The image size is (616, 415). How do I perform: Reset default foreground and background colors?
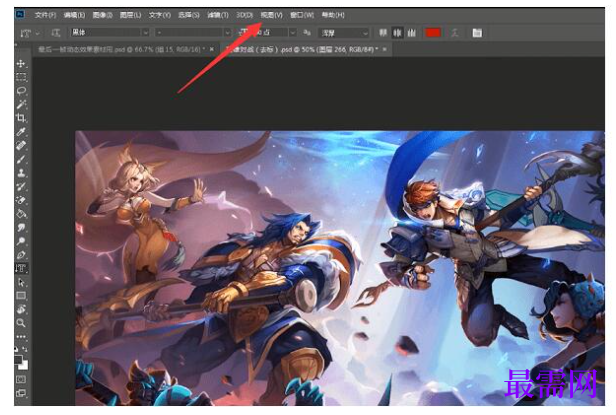click(16, 349)
